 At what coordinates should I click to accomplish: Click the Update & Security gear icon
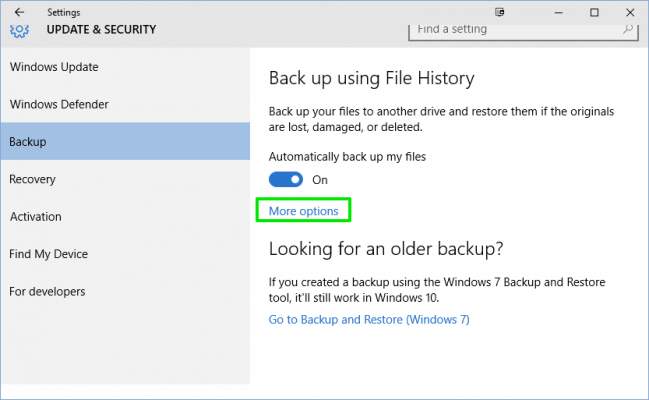(19, 31)
